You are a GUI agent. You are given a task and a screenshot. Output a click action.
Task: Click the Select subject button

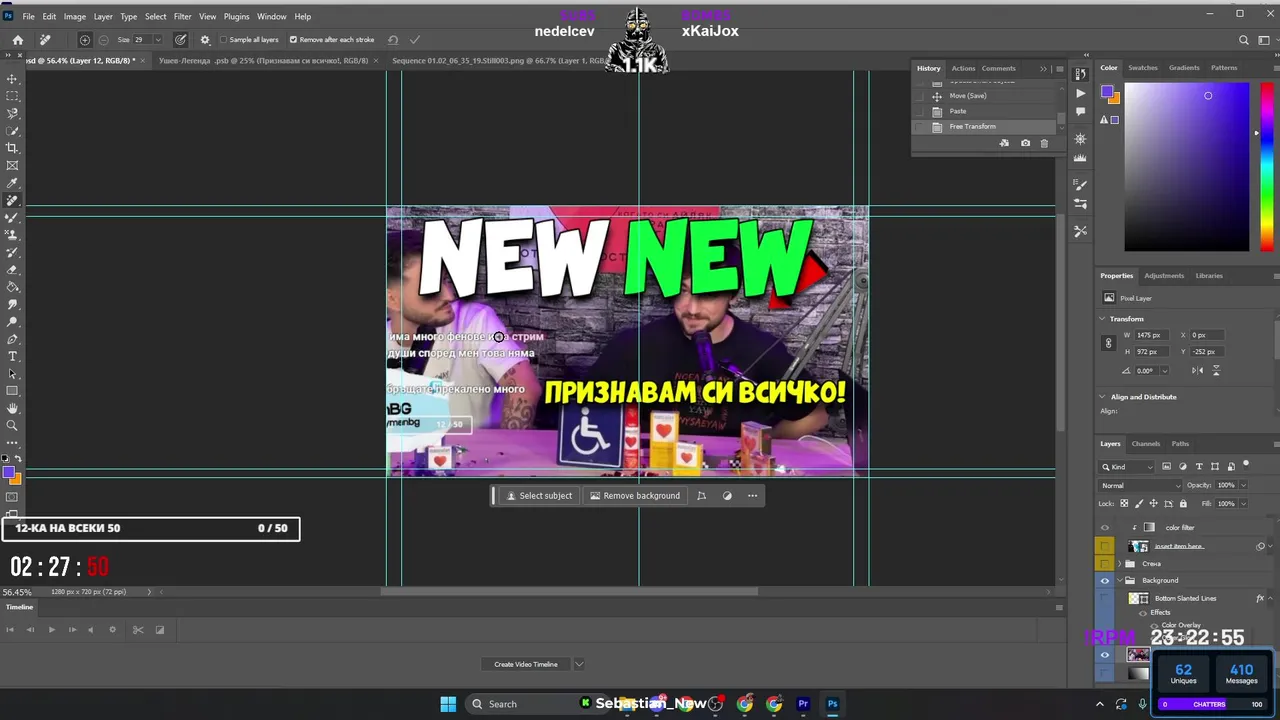(538, 496)
